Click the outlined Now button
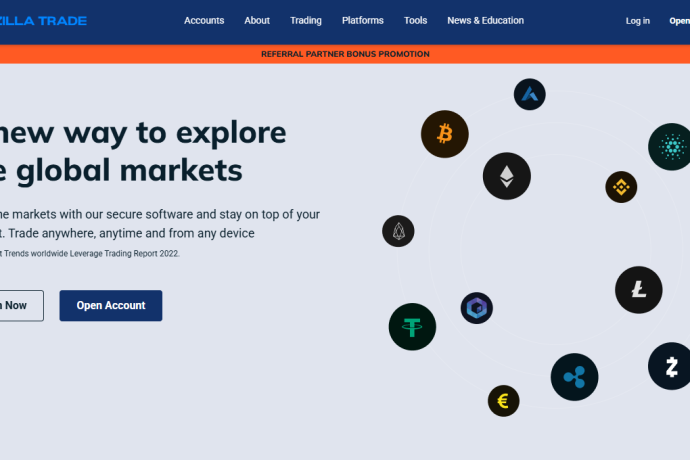The image size is (690, 460). 21,305
